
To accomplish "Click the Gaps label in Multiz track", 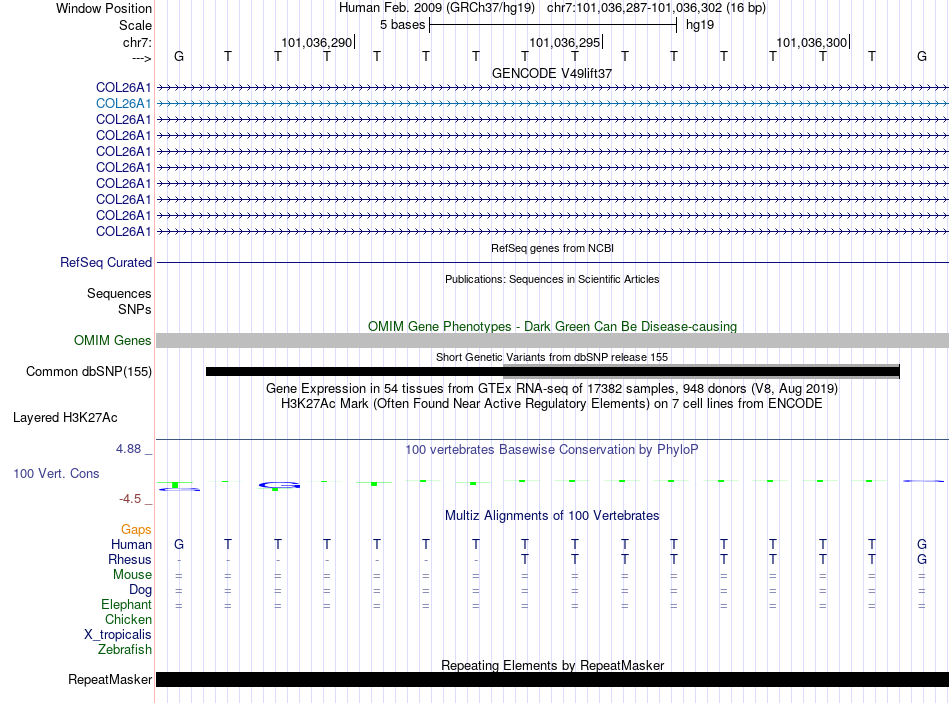I will 136,530.
